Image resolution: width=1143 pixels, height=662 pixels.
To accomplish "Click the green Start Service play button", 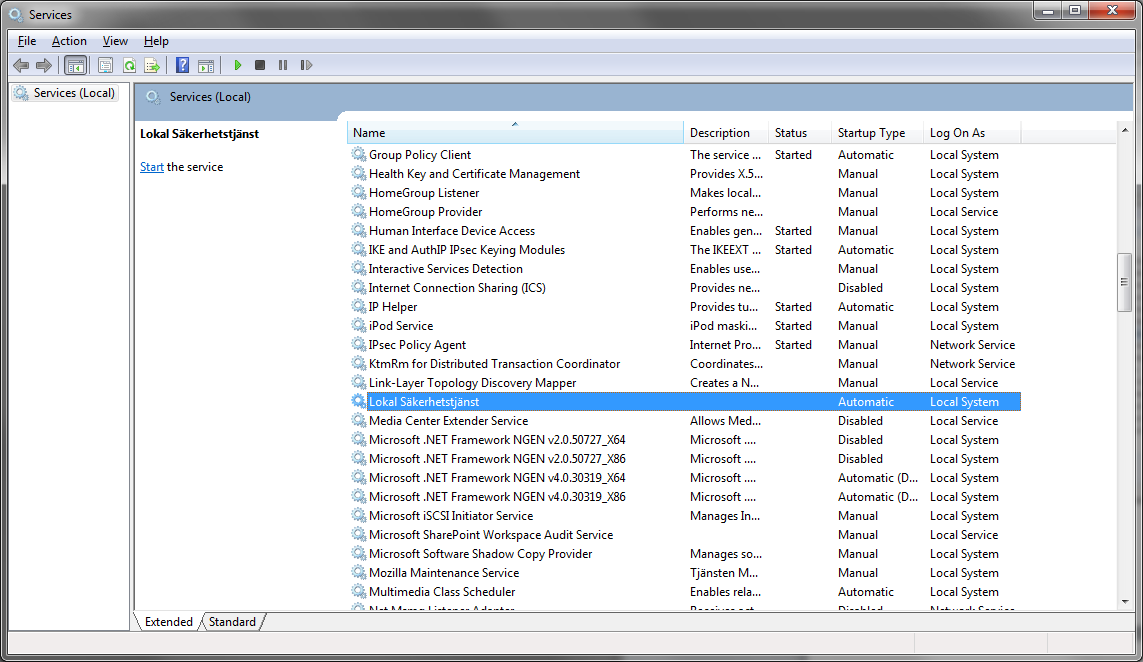I will tap(238, 66).
